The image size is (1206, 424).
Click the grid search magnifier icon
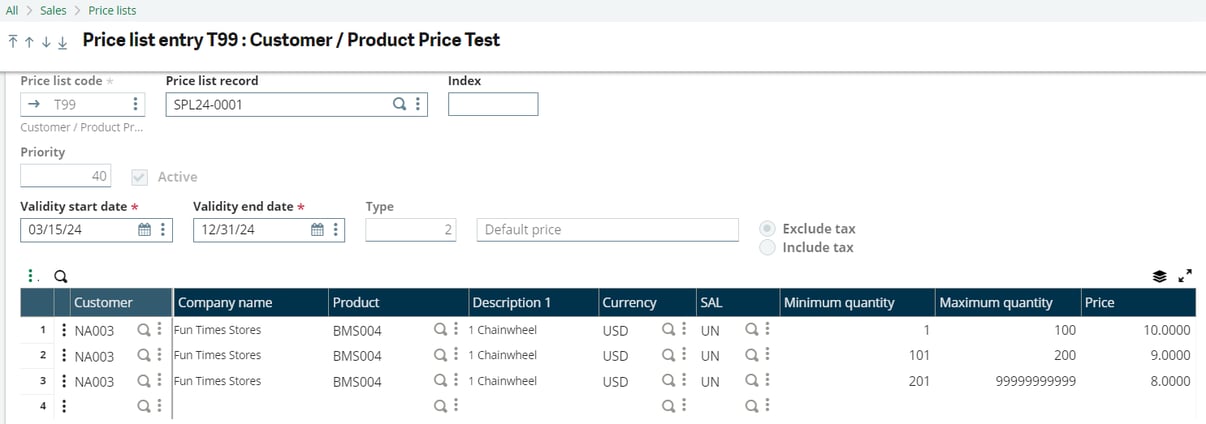[x=59, y=277]
